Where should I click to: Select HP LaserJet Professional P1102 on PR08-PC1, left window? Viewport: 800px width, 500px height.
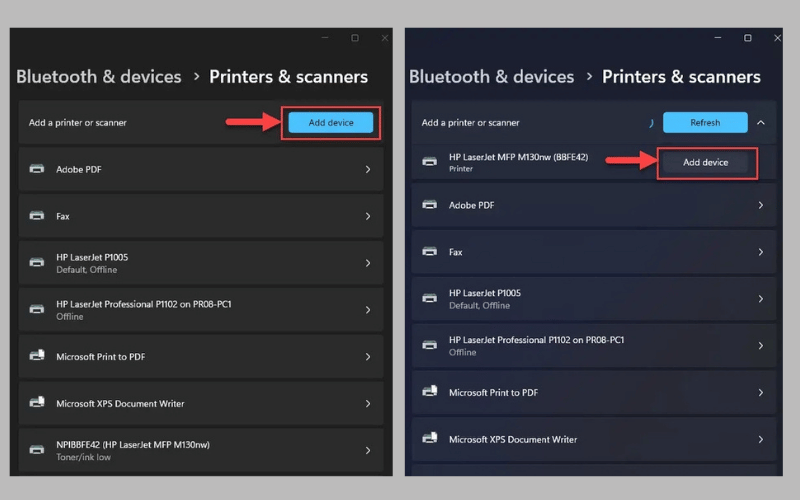pyautogui.click(x=143, y=304)
